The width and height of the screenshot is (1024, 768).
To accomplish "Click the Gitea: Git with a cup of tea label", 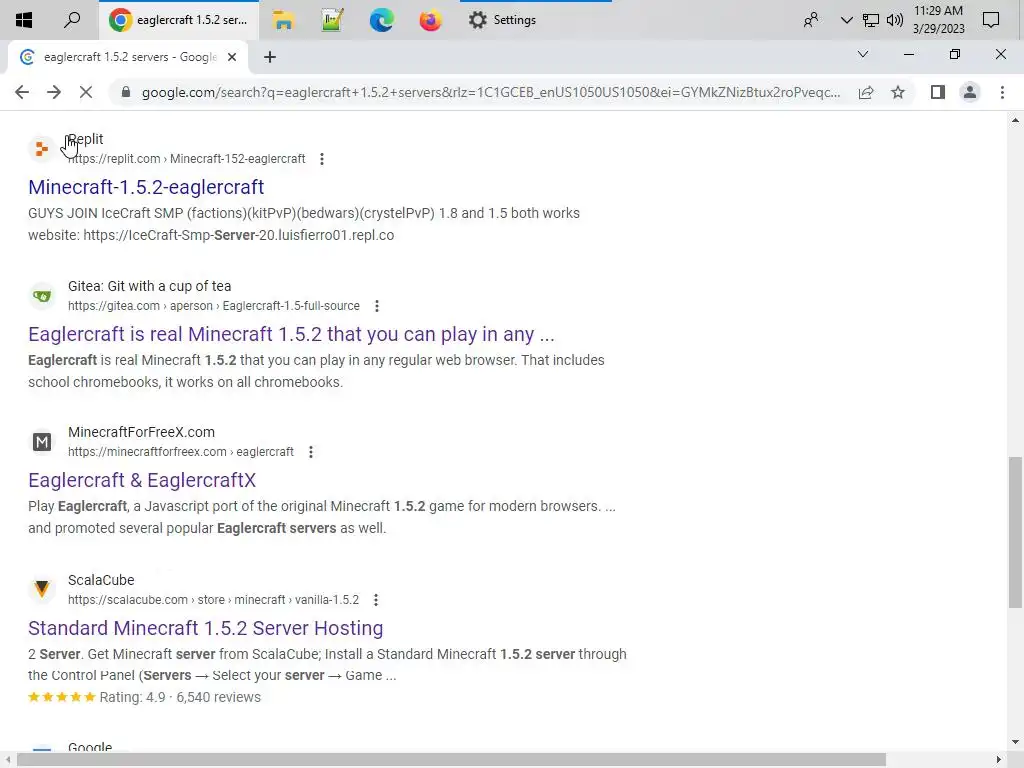I will 150,286.
